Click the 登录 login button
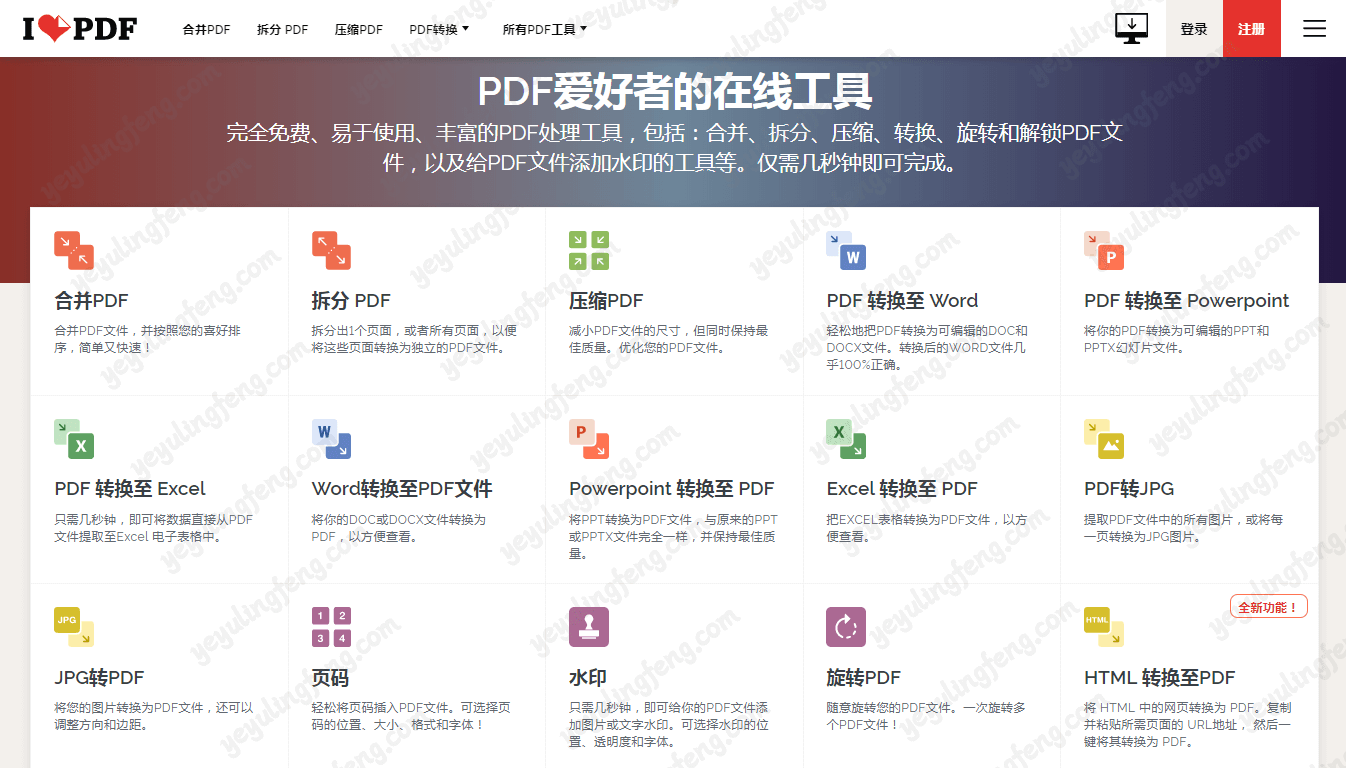The width and height of the screenshot is (1346, 768). [x=1194, y=29]
